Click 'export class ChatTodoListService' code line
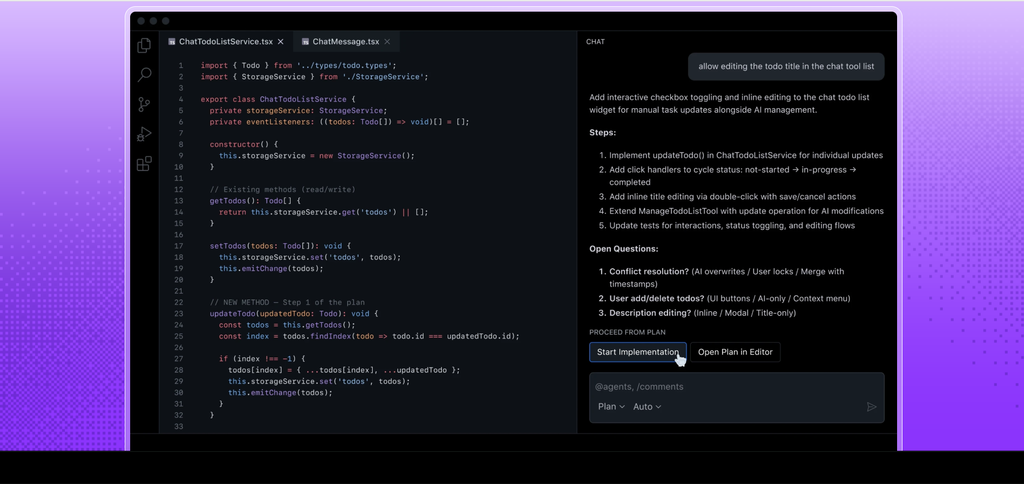 click(278, 99)
